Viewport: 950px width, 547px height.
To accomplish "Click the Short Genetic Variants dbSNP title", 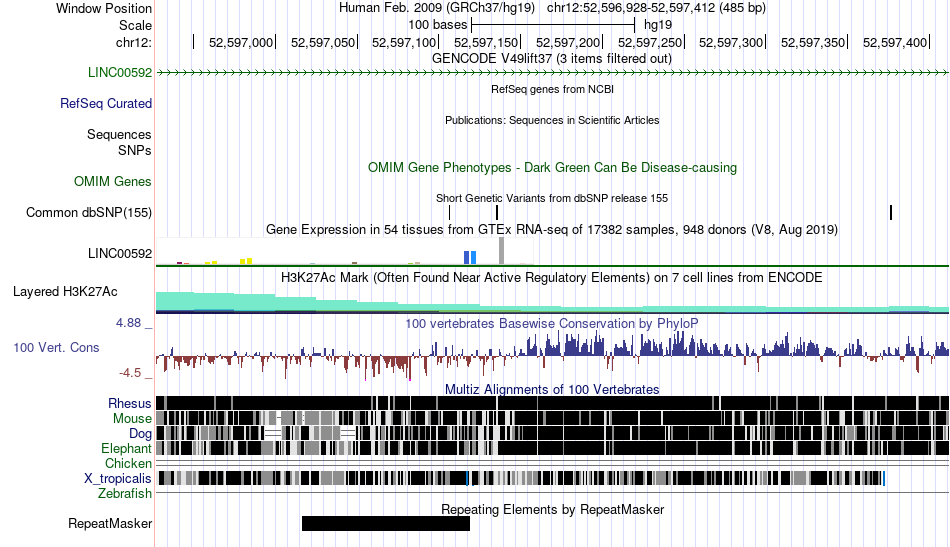I will pyautogui.click(x=552, y=198).
